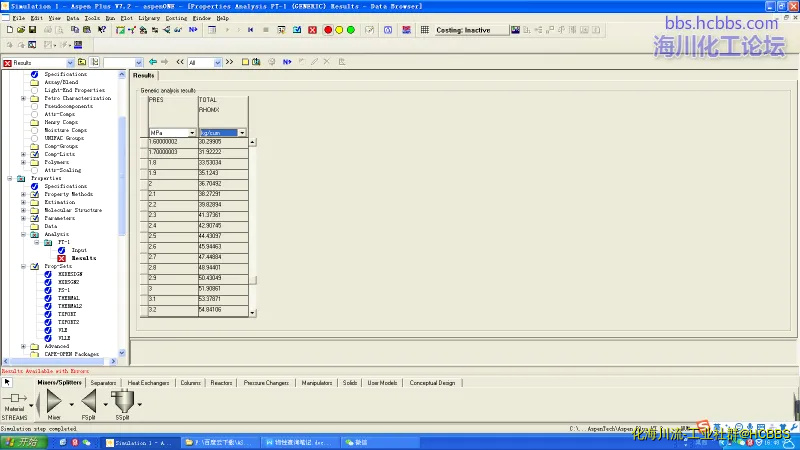Open the Tools menu

92,18
